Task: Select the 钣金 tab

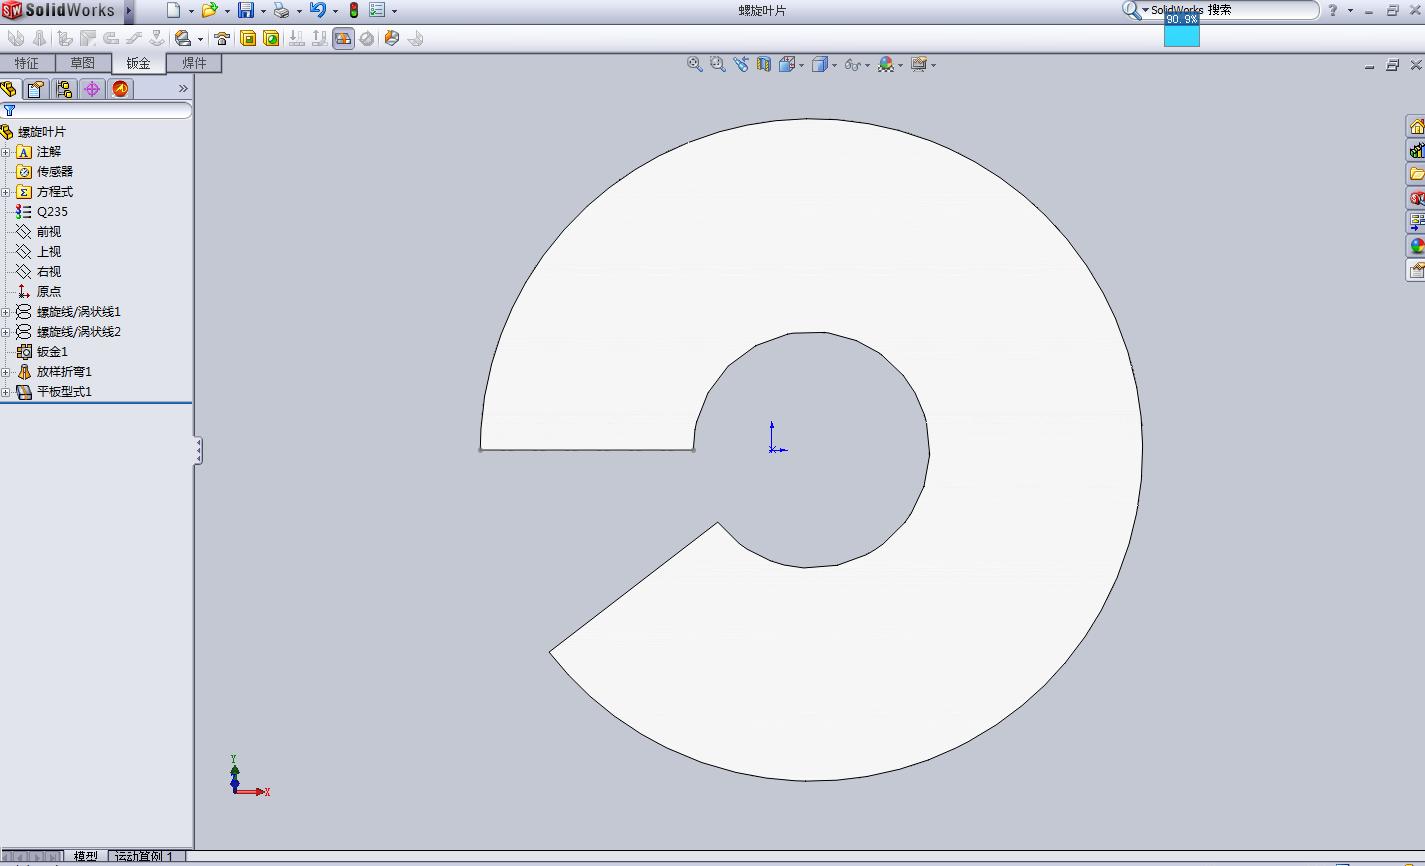Action: tap(138, 63)
